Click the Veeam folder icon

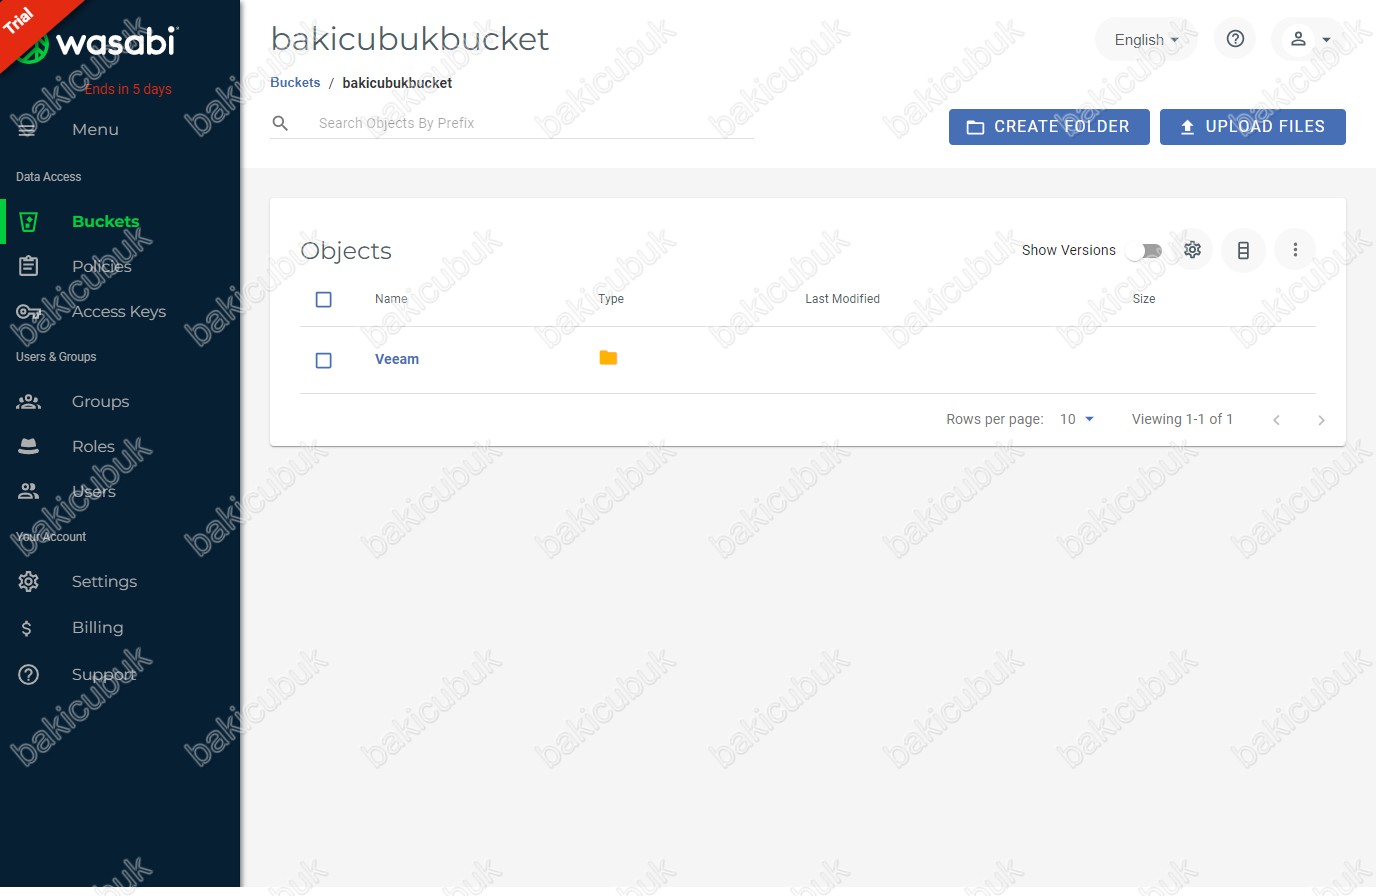tap(608, 358)
